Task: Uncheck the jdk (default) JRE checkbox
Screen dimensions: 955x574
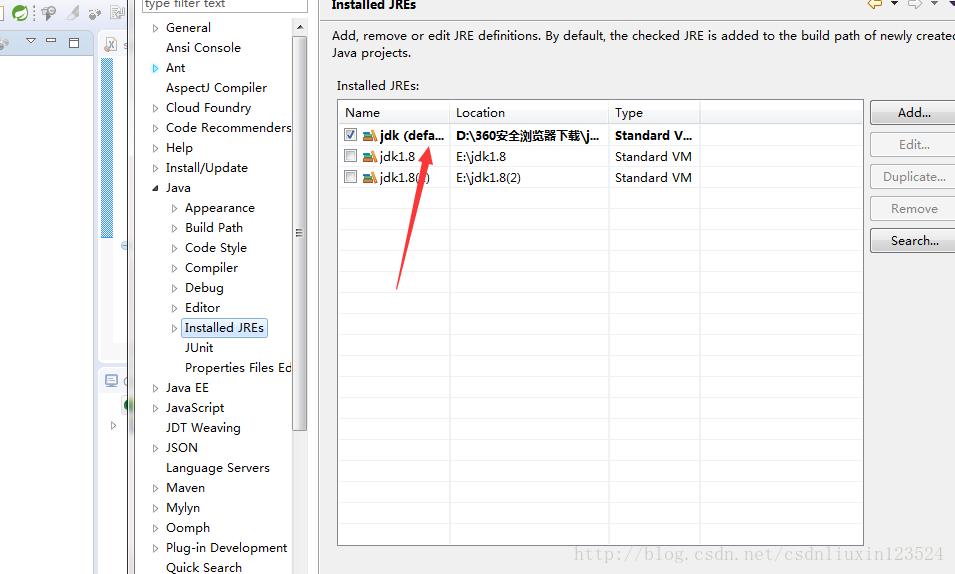Action: click(350, 135)
